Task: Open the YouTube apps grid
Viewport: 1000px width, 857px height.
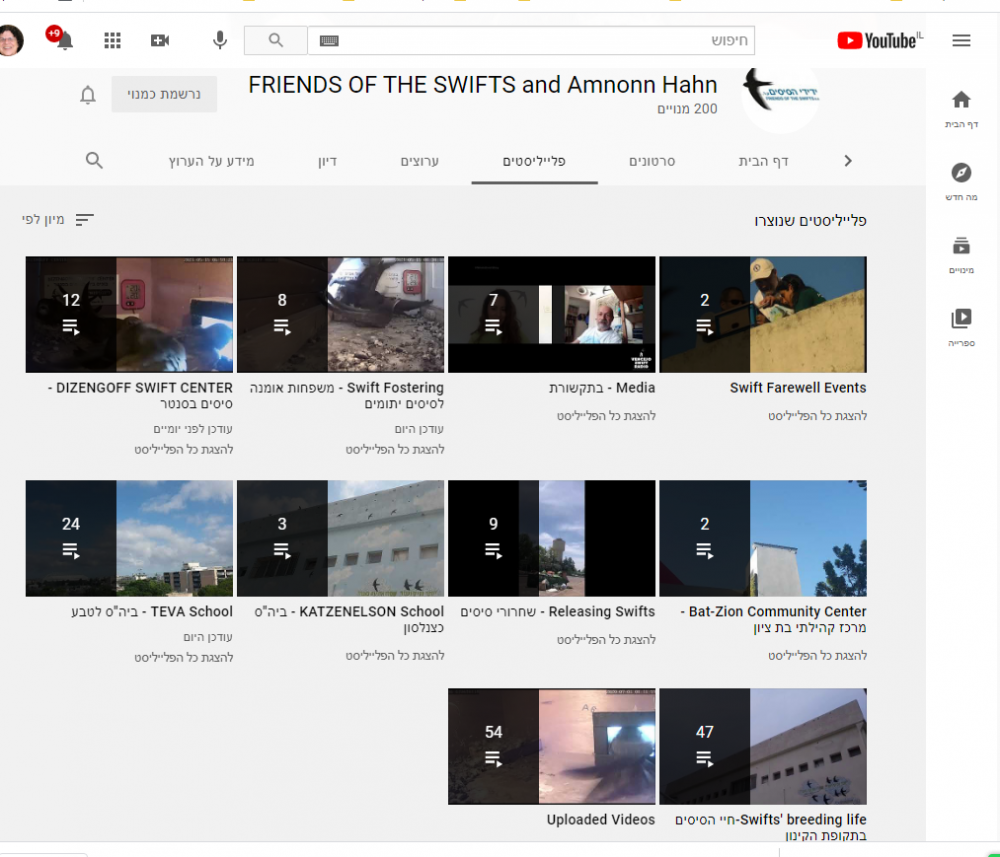Action: [x=112, y=40]
